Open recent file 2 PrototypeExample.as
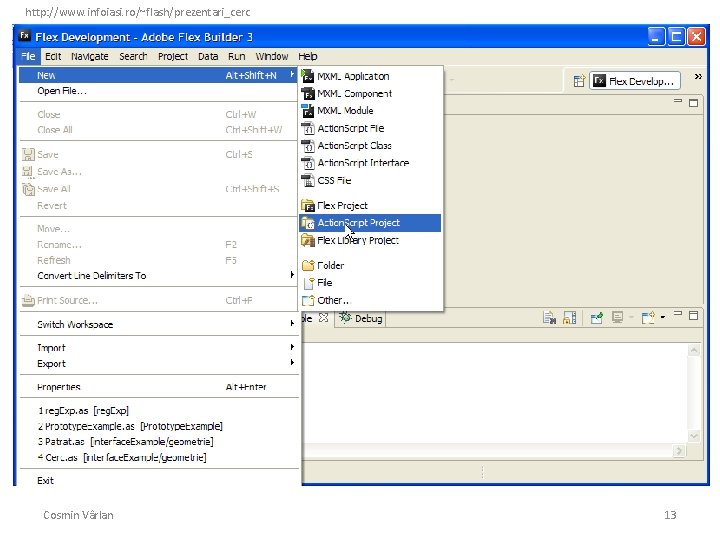The width and height of the screenshot is (720, 540). click(x=158, y=426)
